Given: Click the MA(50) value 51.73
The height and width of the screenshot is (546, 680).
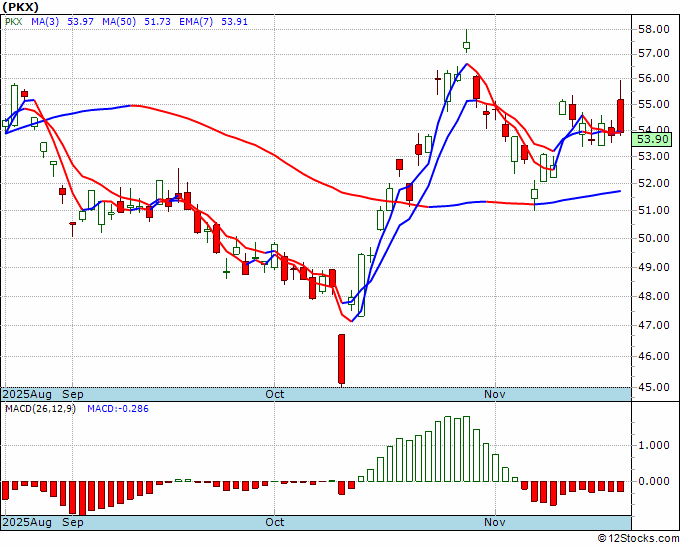Looking at the screenshot, I should (x=157, y=21).
